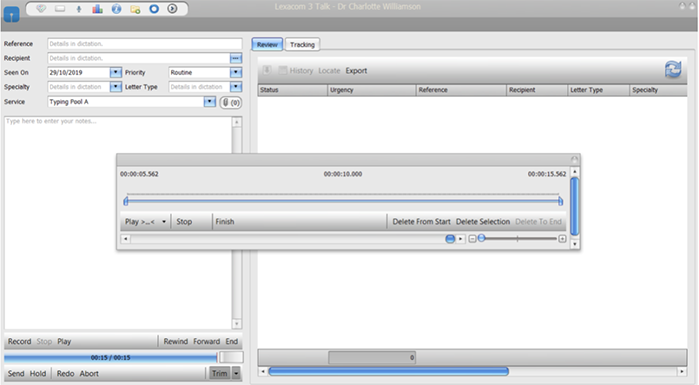
Task: Click the zoom-in plus icon in trim window
Action: point(562,239)
